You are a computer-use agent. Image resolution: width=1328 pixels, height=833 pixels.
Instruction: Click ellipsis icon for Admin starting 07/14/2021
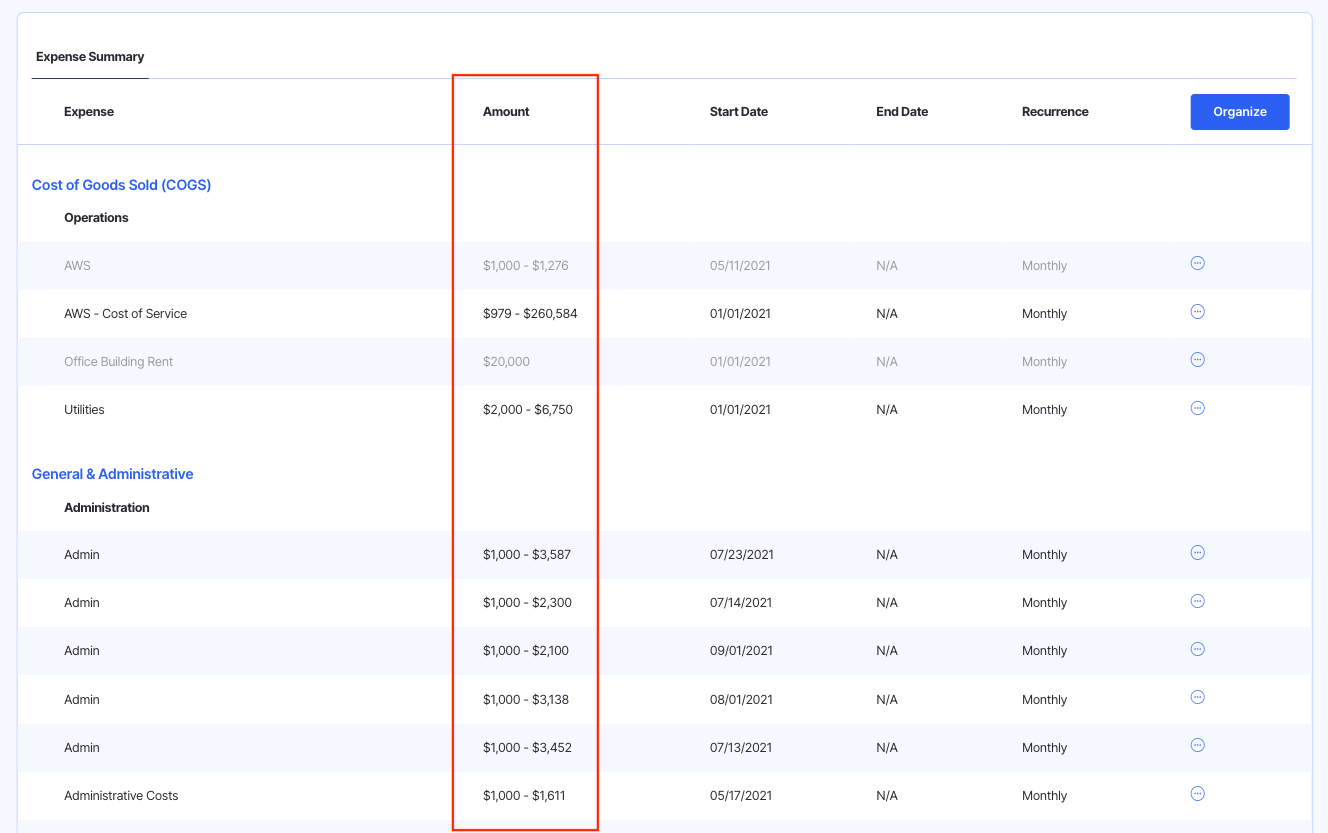tap(1197, 601)
